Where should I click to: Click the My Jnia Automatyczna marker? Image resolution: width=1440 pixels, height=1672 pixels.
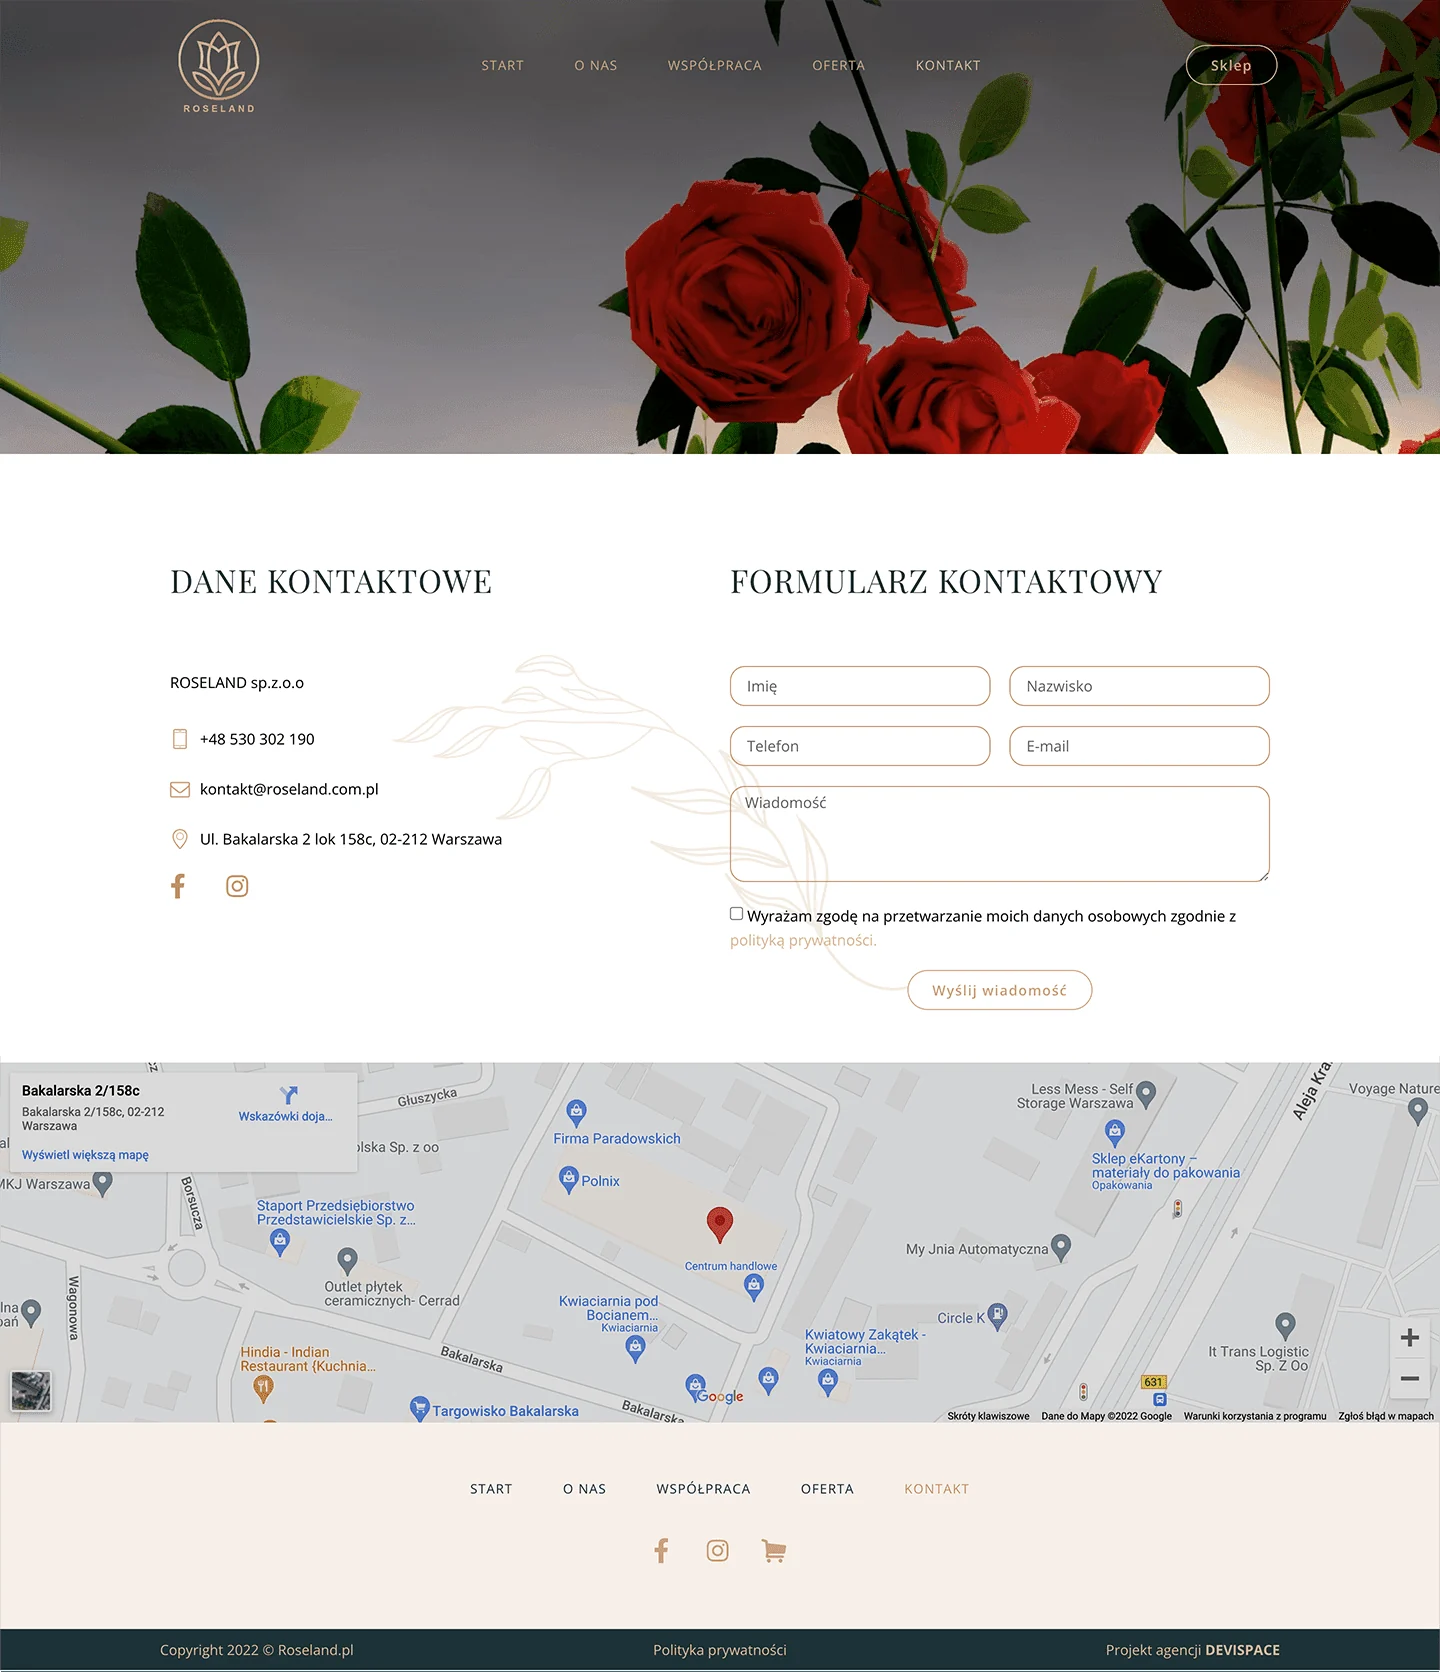coord(1061,1247)
